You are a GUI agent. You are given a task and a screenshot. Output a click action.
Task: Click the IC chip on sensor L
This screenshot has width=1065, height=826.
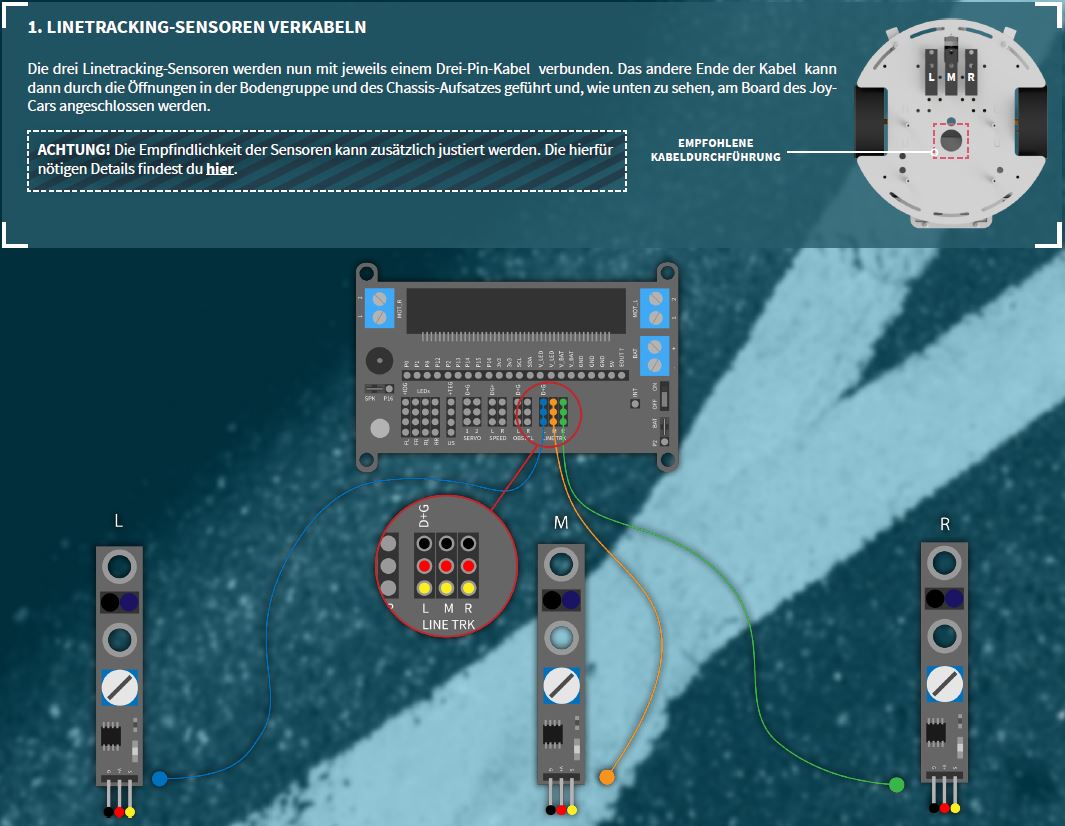click(x=111, y=736)
